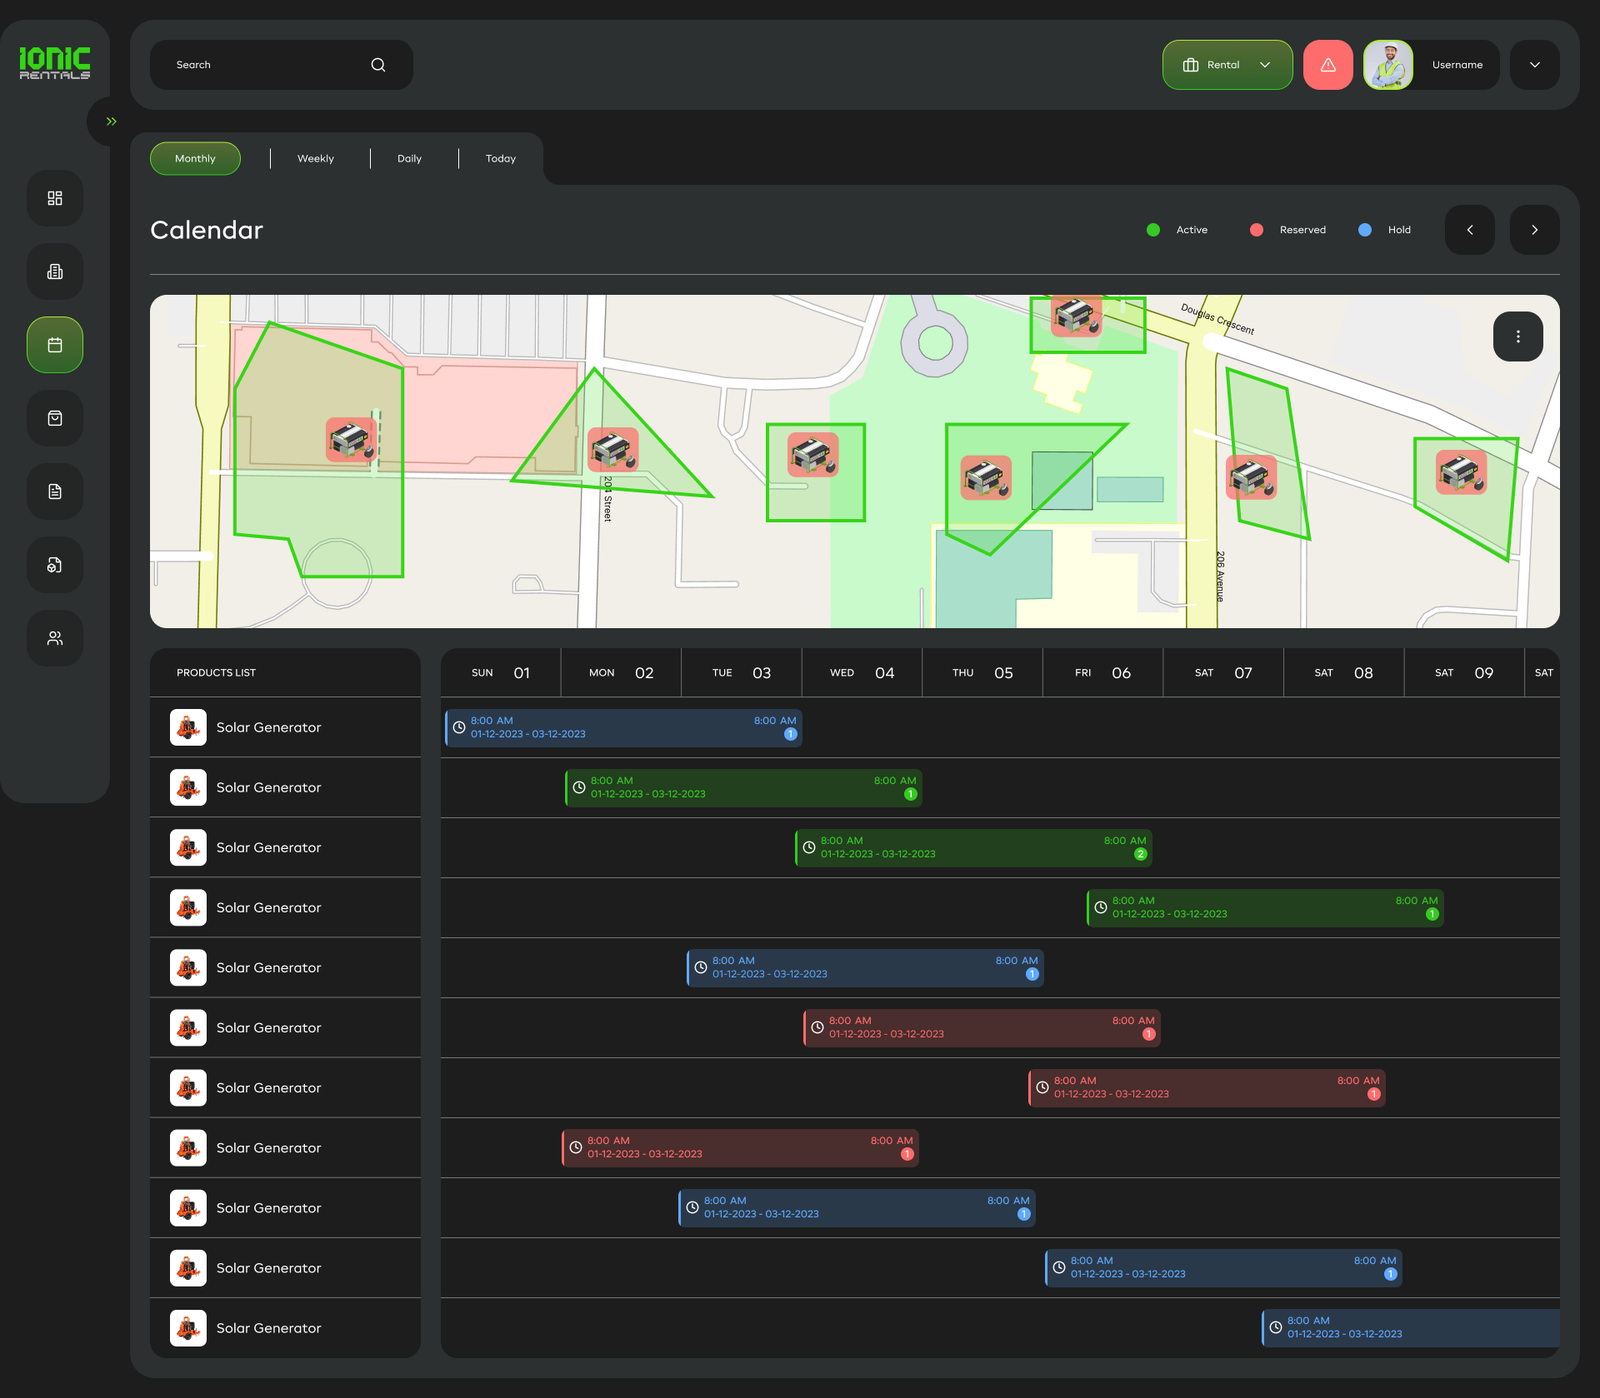The image size is (1600, 1398).
Task: Click into the Search field
Action: click(x=281, y=65)
